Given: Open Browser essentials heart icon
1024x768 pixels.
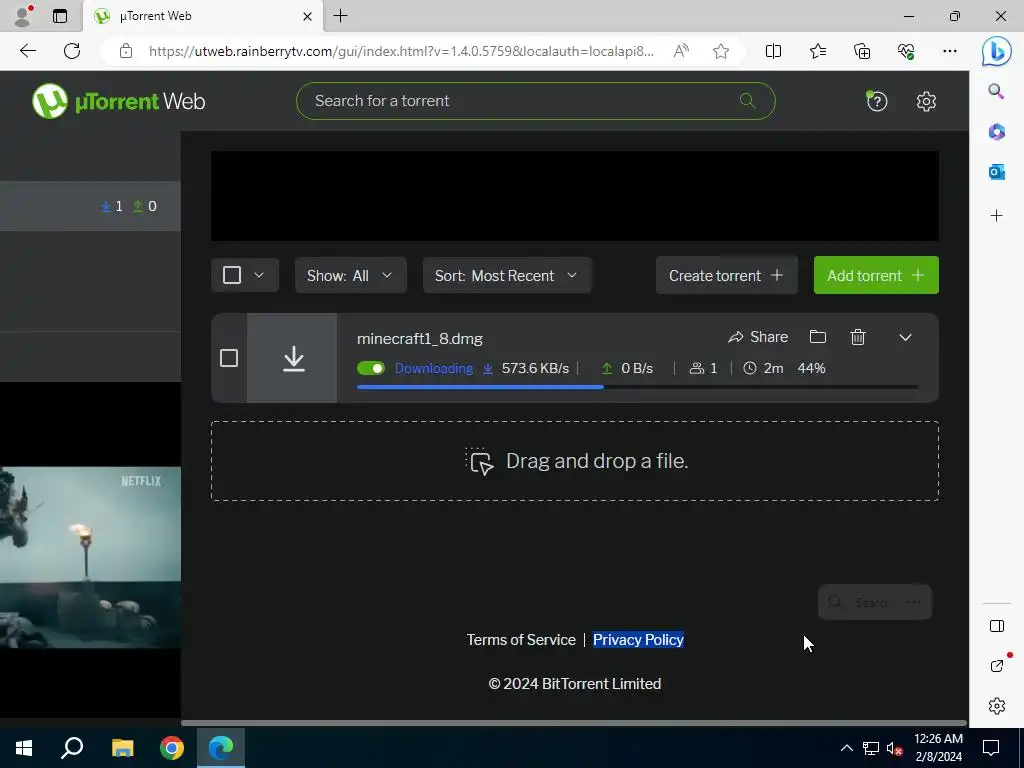Looking at the screenshot, I should pos(906,51).
